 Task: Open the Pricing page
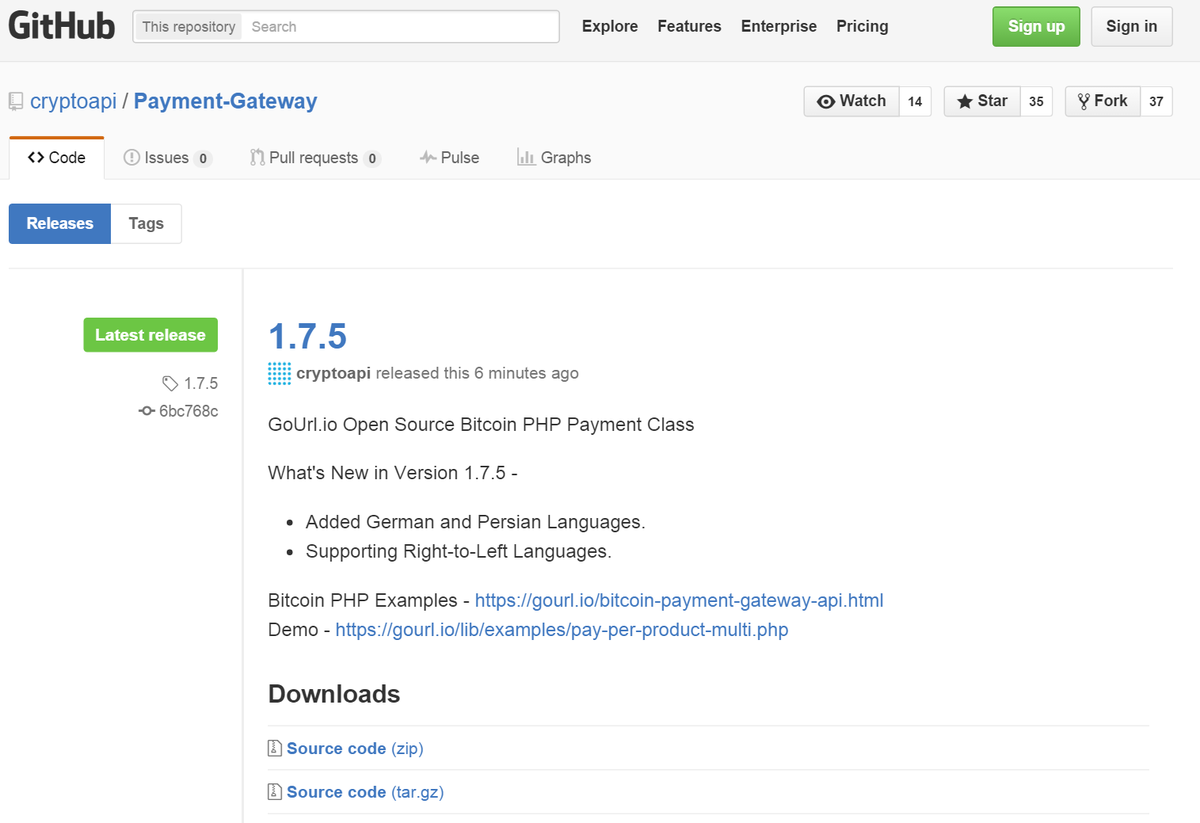pos(862,27)
